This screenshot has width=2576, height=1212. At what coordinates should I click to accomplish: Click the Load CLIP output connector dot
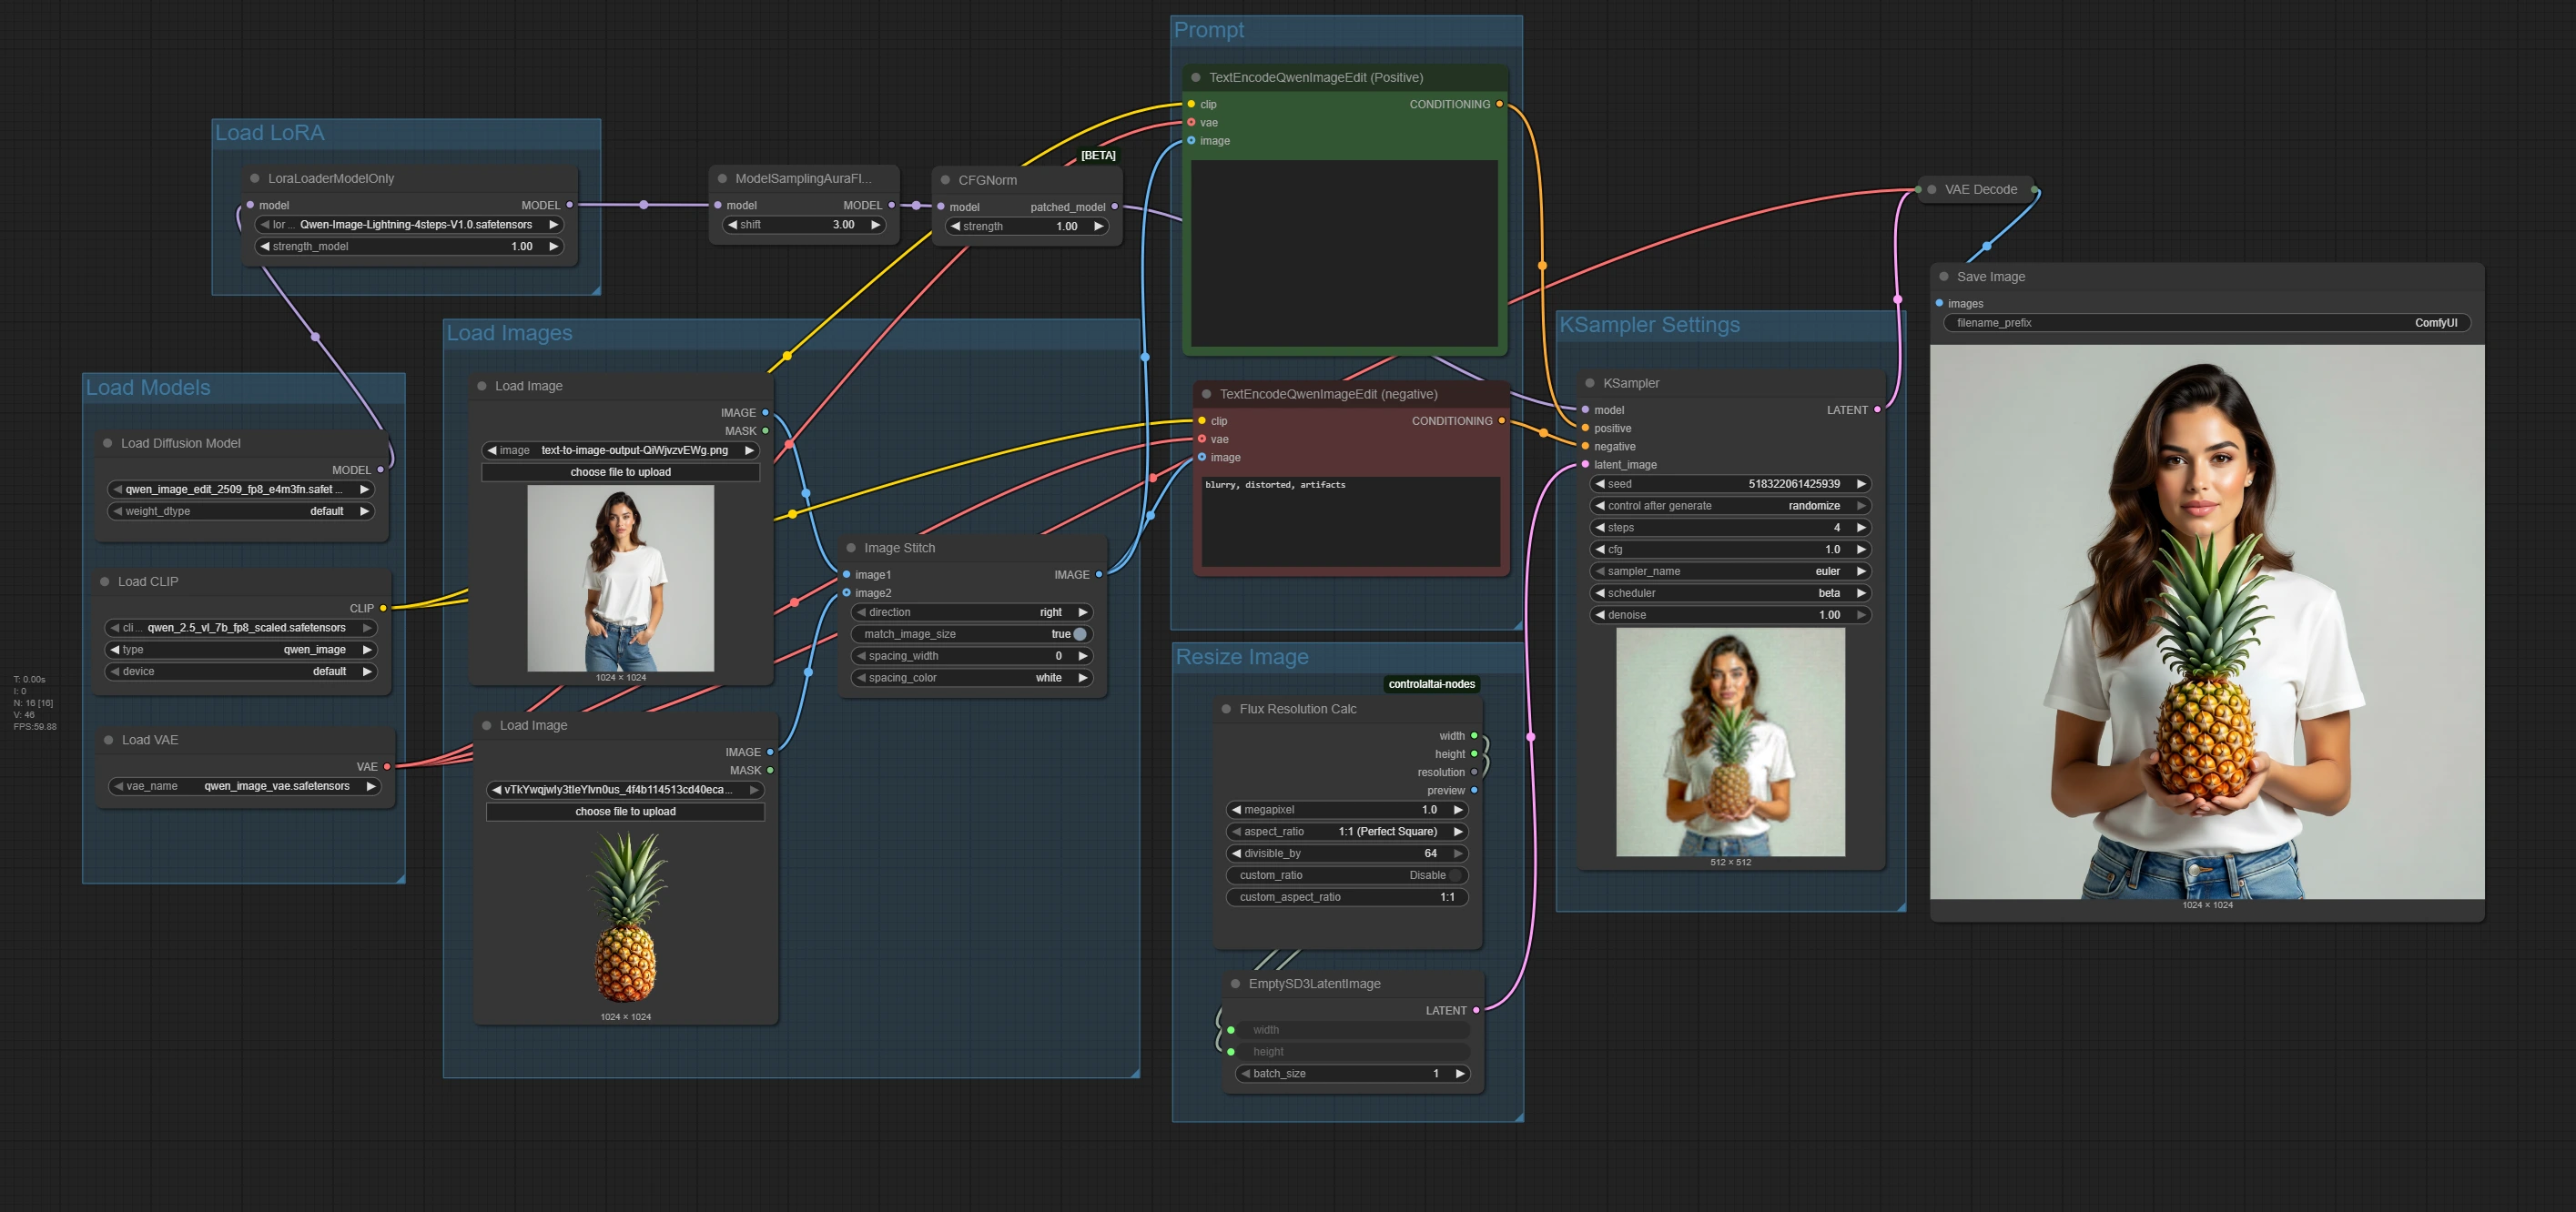(383, 608)
